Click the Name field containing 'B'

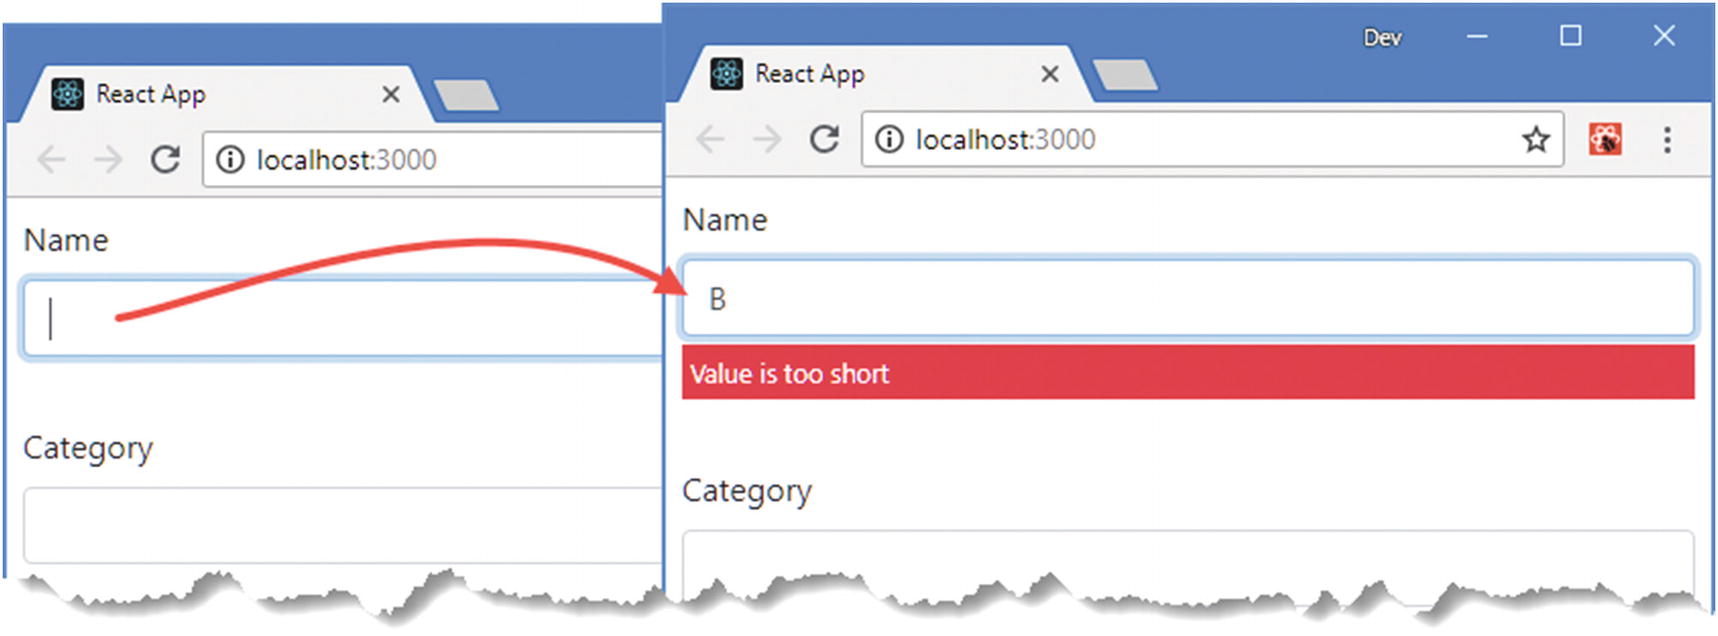coord(1186,299)
